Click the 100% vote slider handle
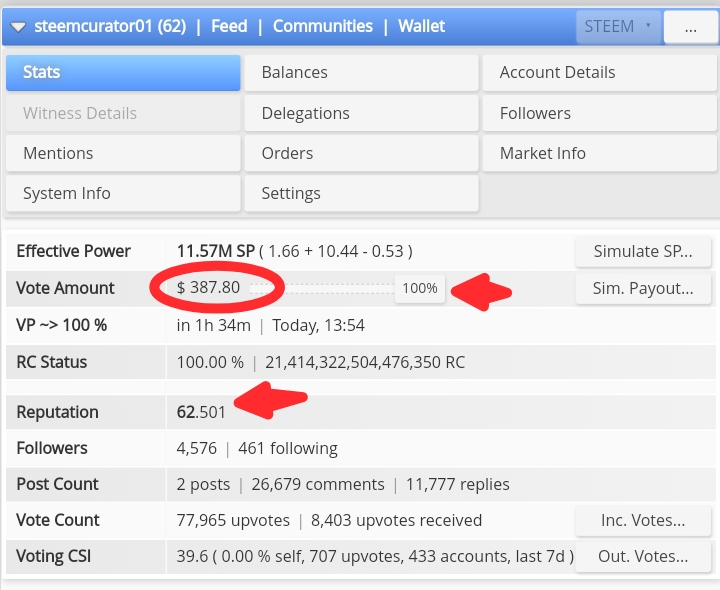720x590 pixels. pos(420,288)
